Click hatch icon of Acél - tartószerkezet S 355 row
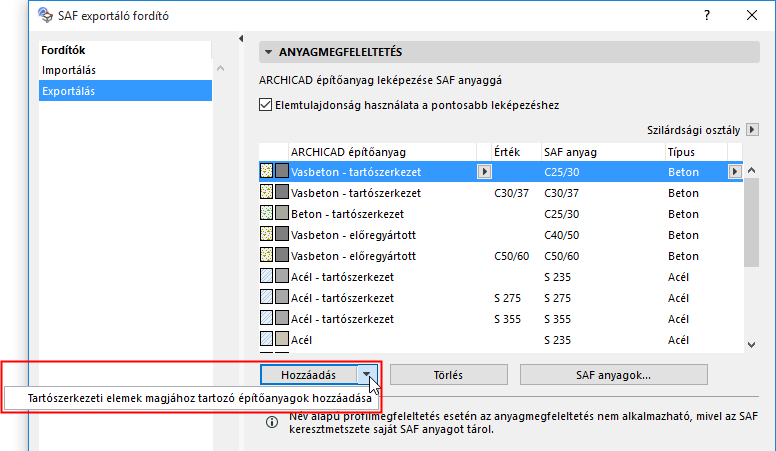 point(266,318)
